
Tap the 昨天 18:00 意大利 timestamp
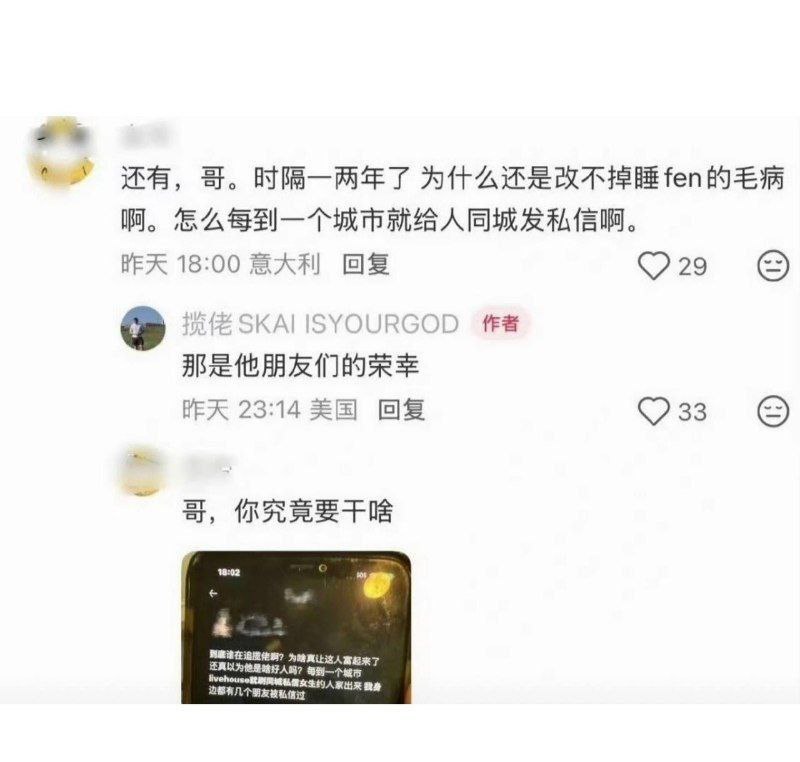point(220,265)
